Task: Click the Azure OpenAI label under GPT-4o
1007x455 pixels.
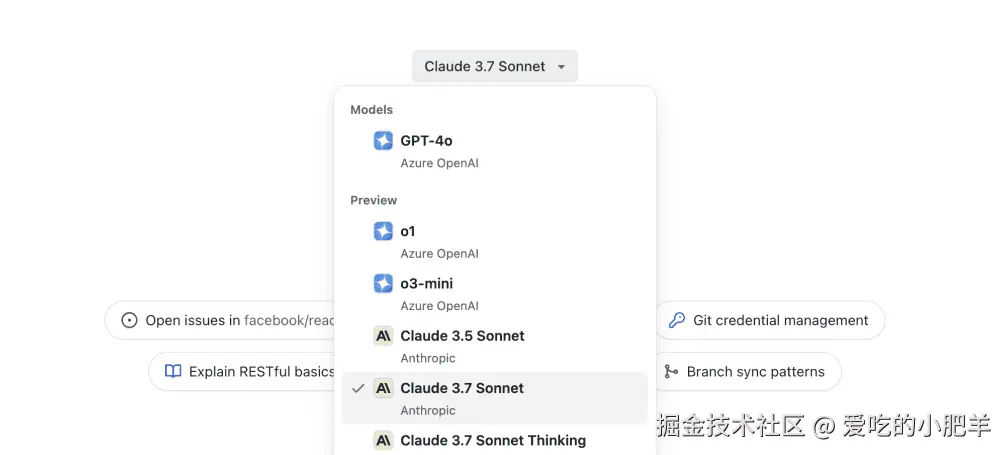Action: pyautogui.click(x=439, y=163)
